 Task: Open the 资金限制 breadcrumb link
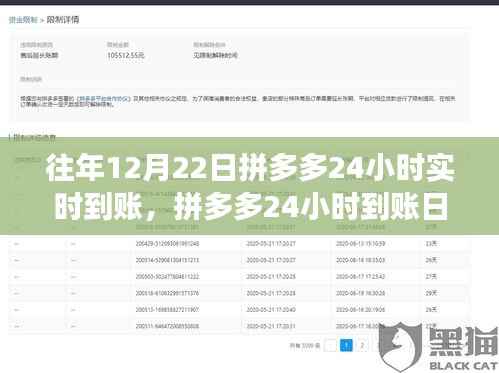(x=23, y=20)
